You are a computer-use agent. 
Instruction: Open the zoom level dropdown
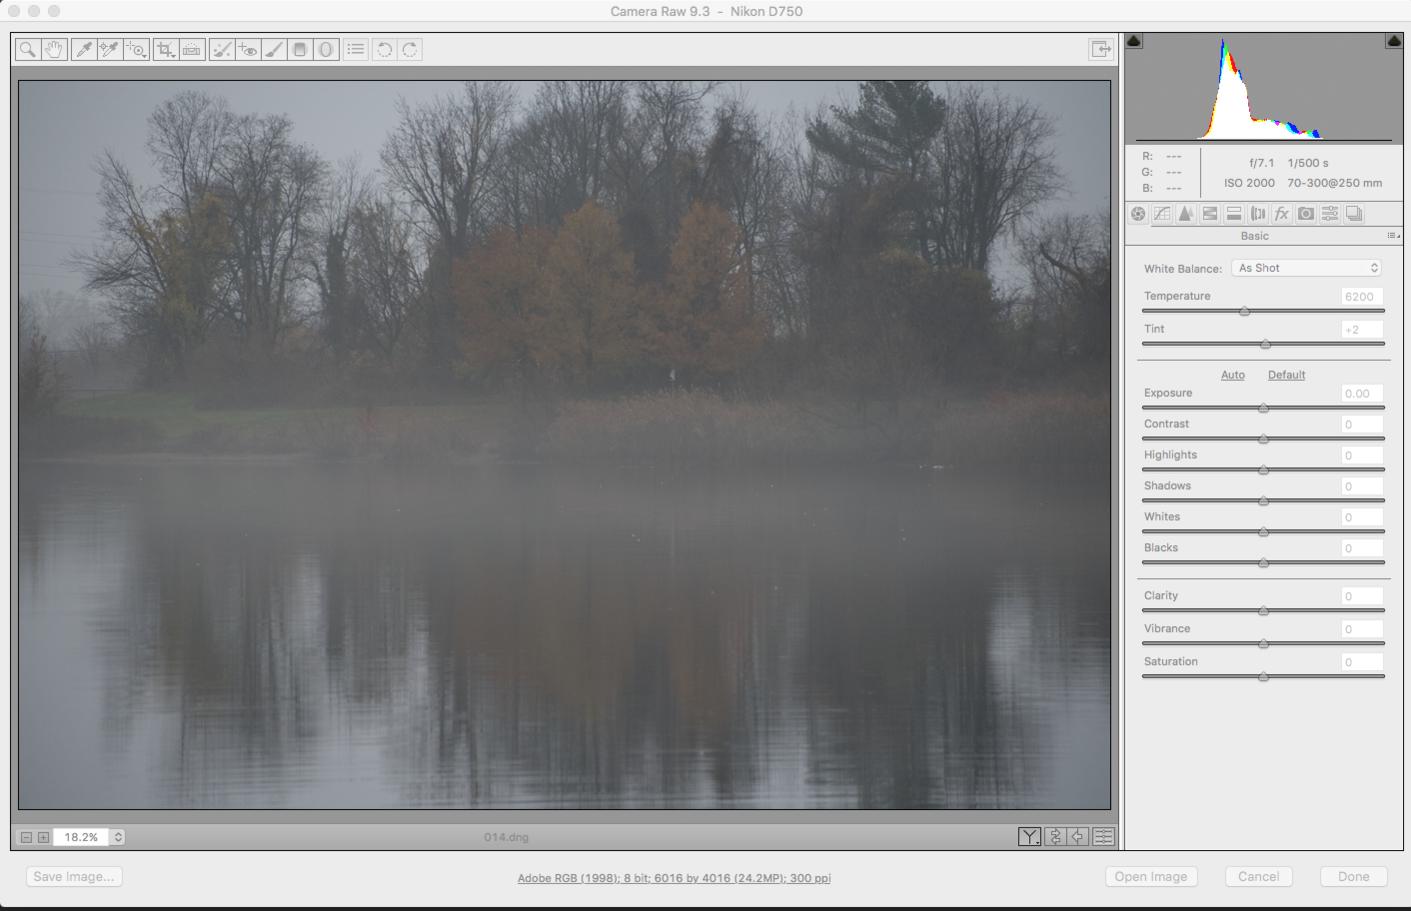coord(118,837)
